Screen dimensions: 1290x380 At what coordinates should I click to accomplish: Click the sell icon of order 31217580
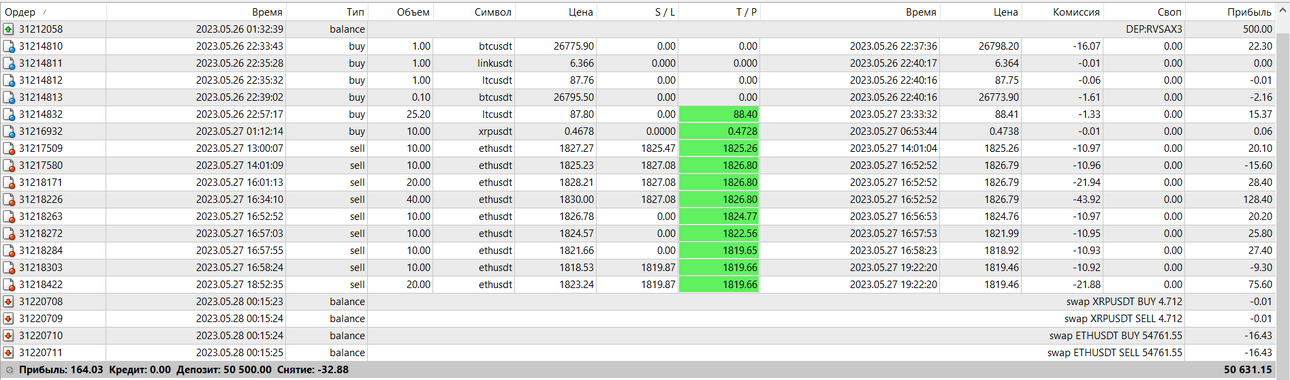tap(9, 165)
